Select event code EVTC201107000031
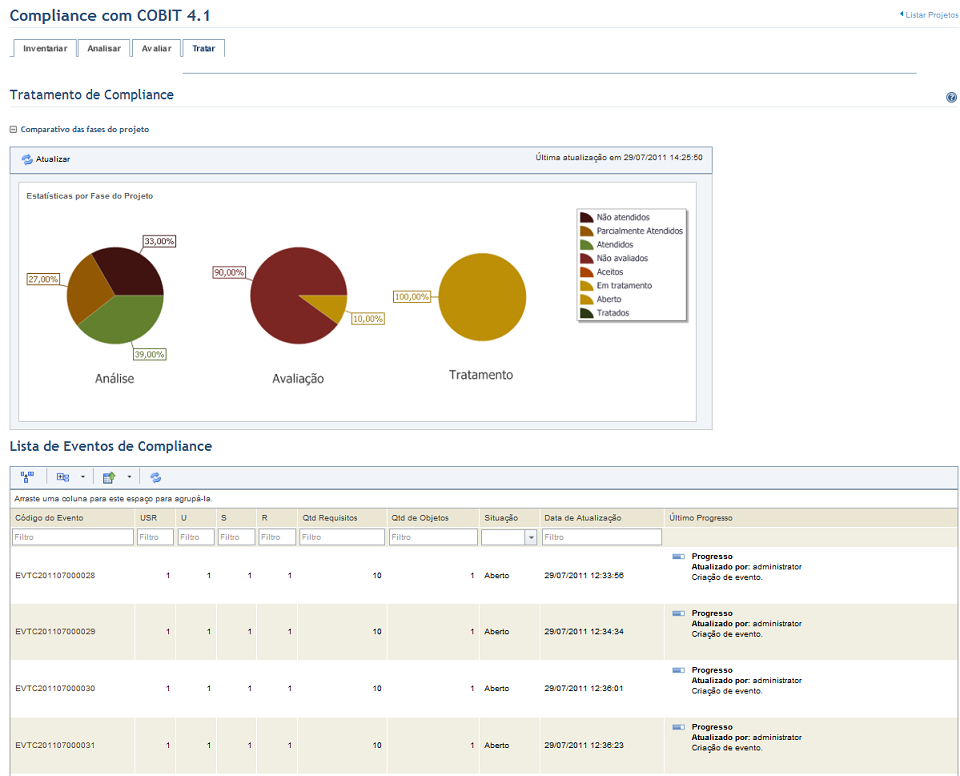This screenshot has height=776, width=960. 55,745
